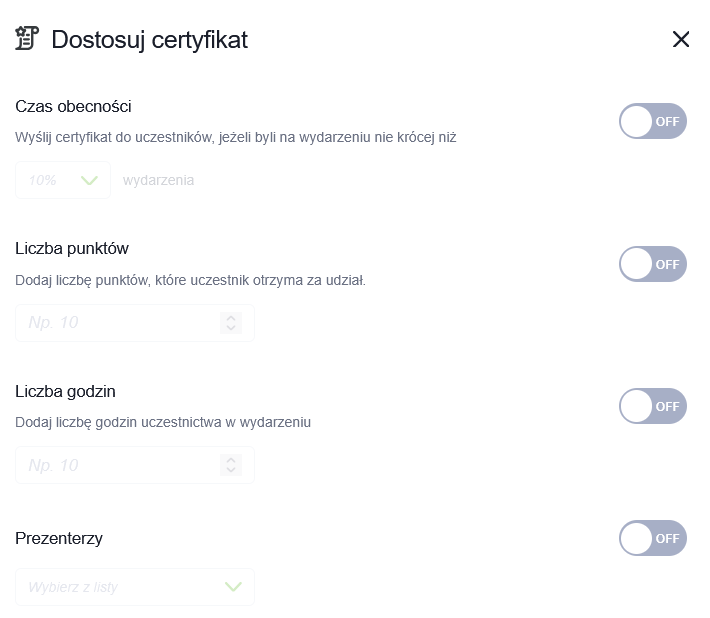Enable the Prezenterzy toggle
Screen dimensions: 710x618
click(x=652, y=538)
